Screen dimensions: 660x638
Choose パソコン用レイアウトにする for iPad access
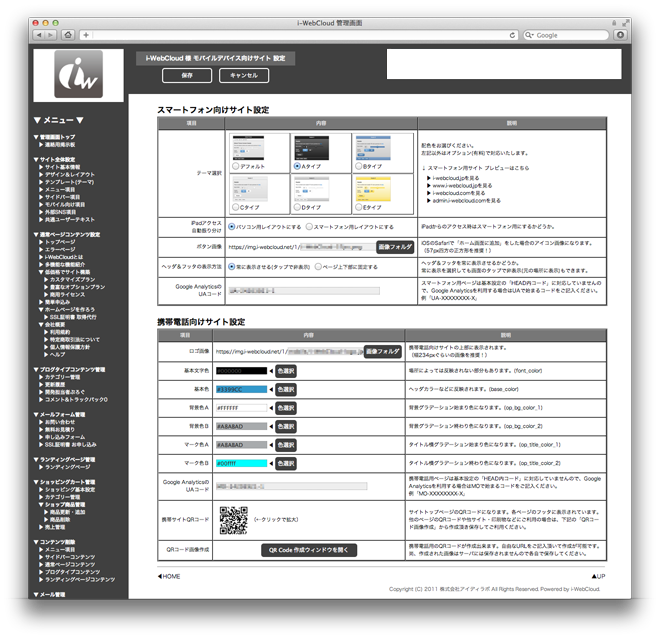(232, 227)
